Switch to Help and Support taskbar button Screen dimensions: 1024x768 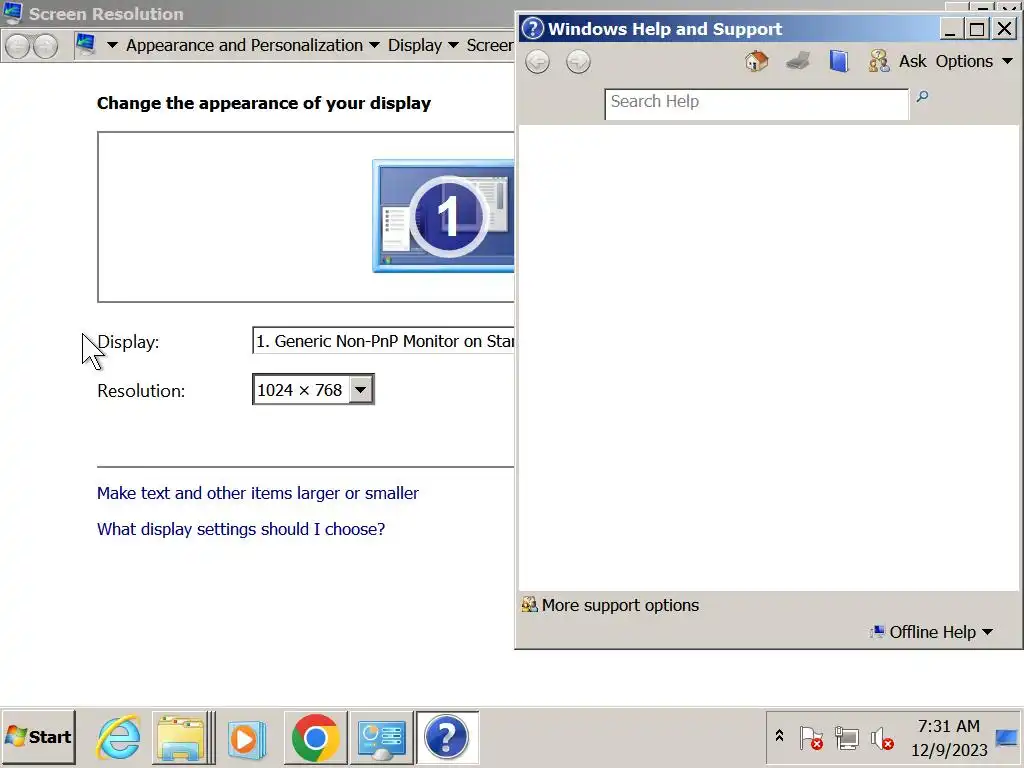coord(447,738)
